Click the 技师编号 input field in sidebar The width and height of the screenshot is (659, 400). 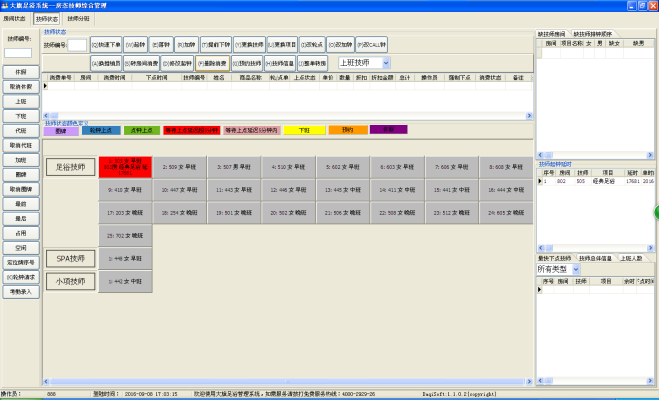(x=18, y=52)
